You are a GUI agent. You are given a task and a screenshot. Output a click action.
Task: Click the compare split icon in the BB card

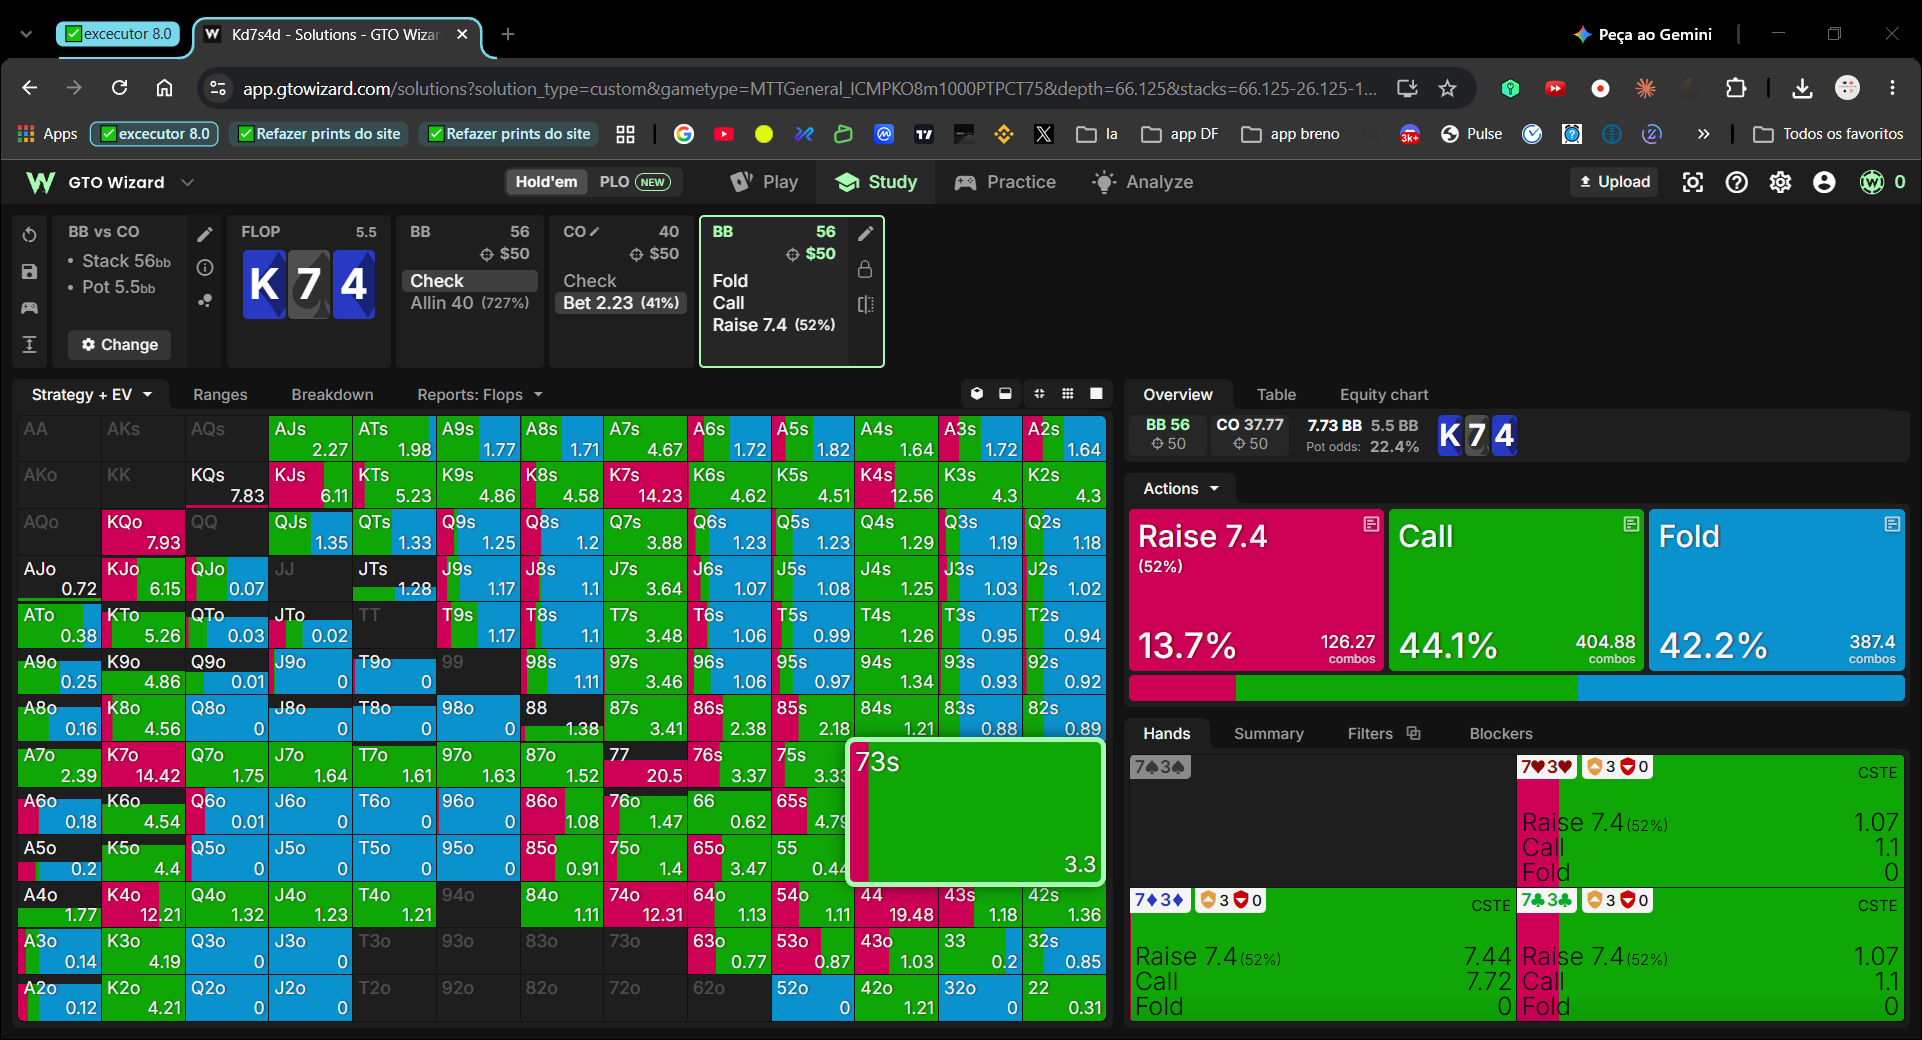click(x=866, y=304)
